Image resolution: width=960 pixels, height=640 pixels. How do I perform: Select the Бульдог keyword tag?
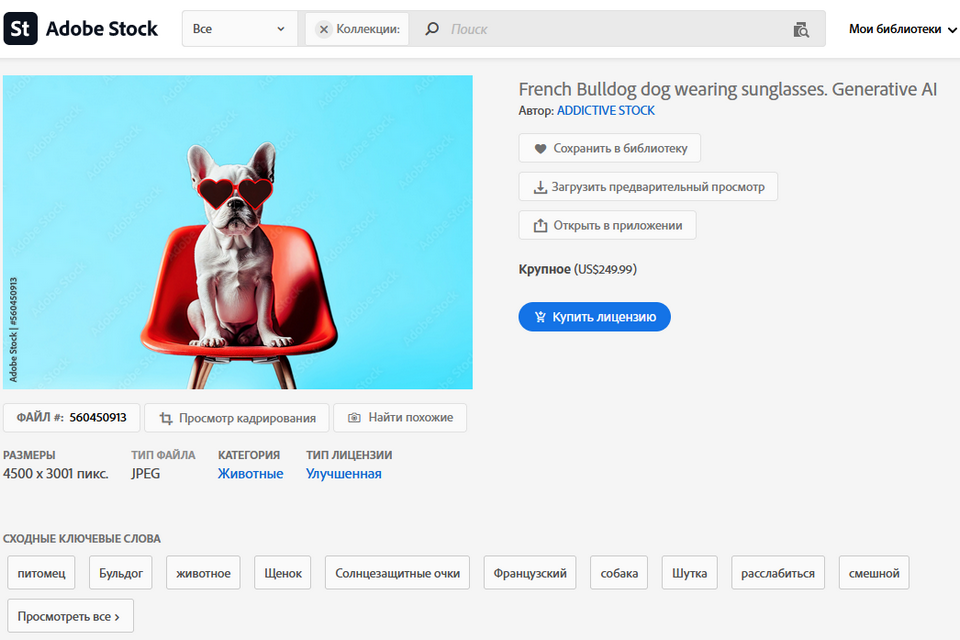click(121, 573)
